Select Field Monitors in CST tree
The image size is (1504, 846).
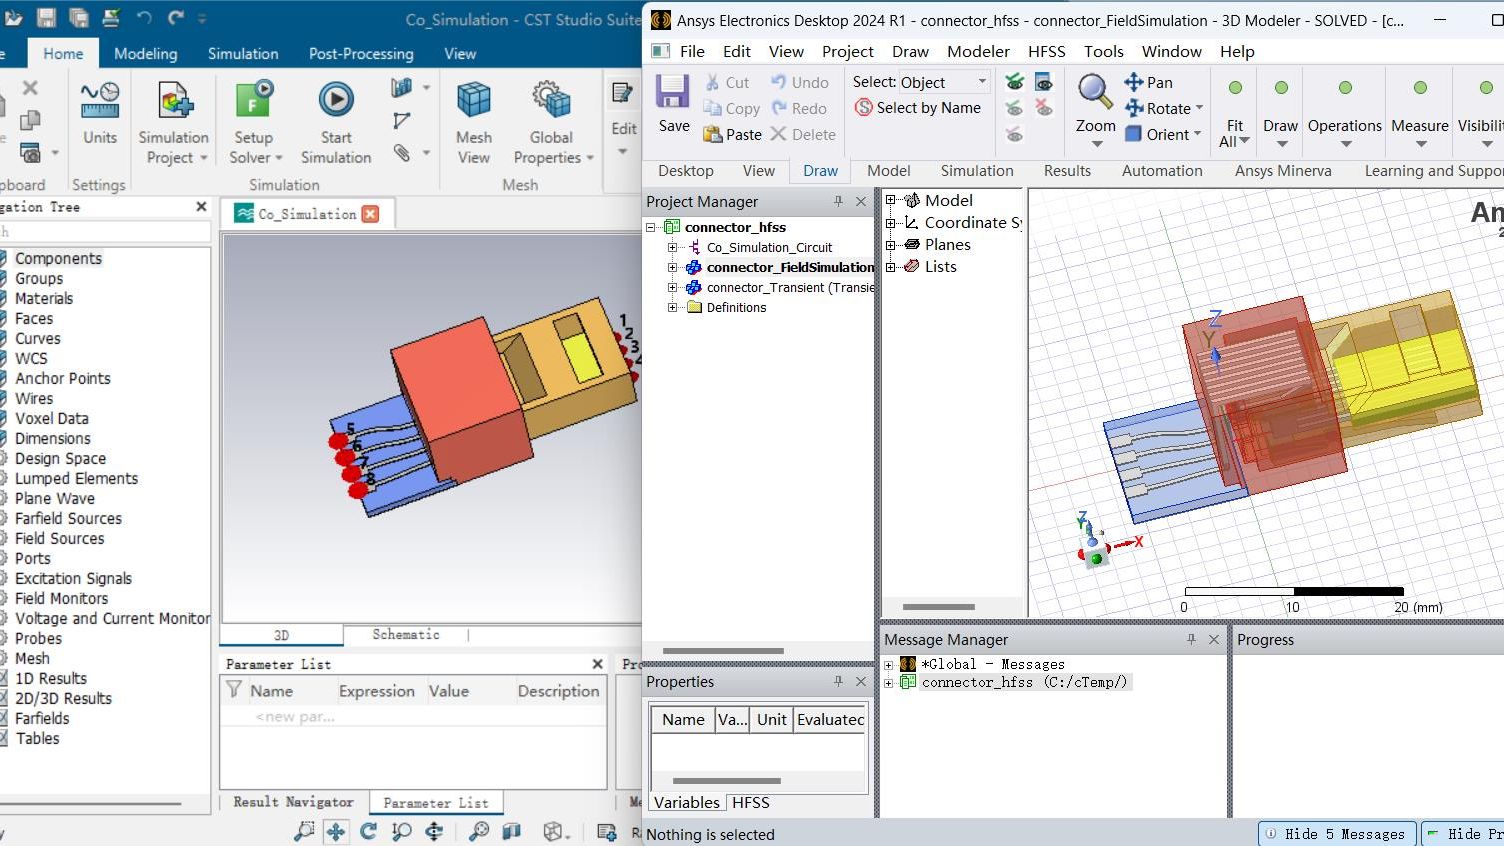(x=61, y=598)
